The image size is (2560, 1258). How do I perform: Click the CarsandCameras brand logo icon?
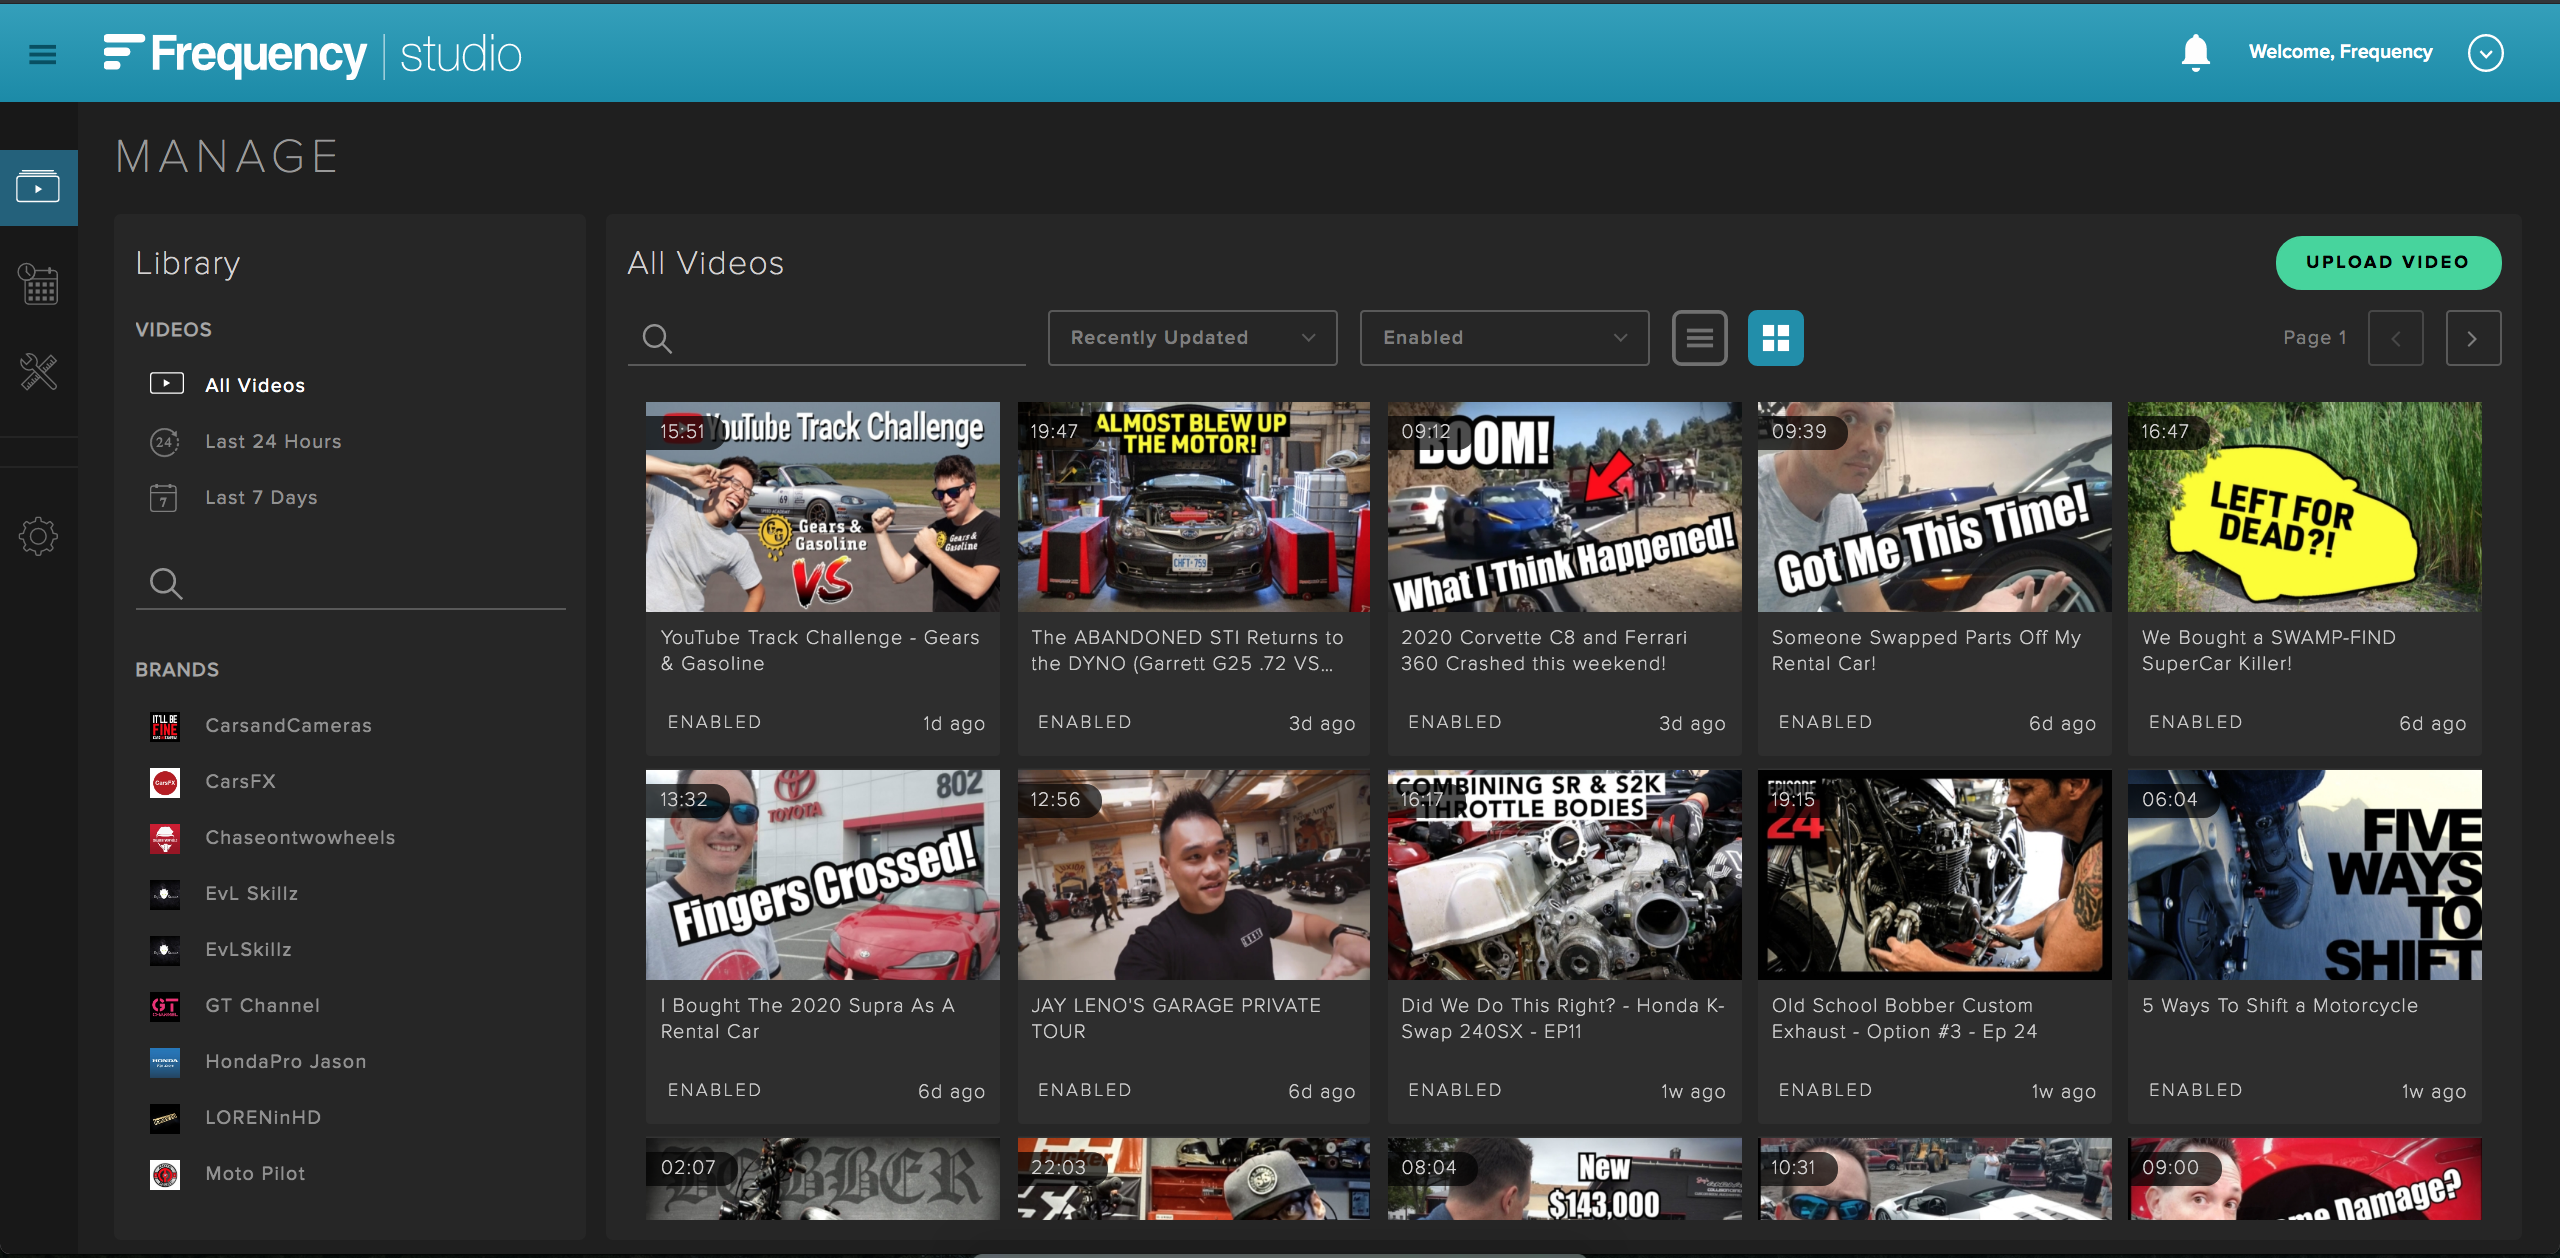[165, 726]
